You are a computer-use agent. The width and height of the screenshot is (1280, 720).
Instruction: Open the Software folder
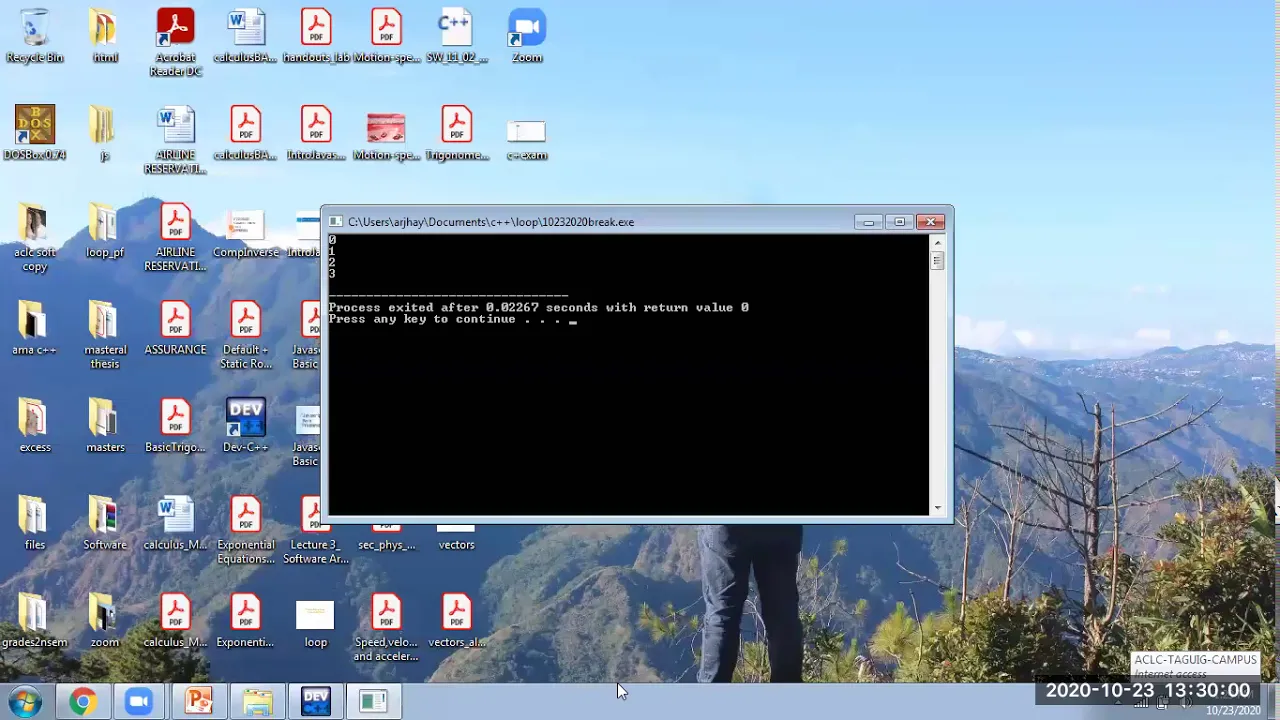[x=104, y=523]
